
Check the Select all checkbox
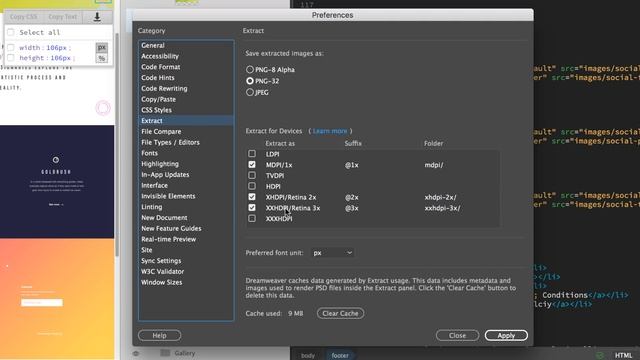[11, 32]
